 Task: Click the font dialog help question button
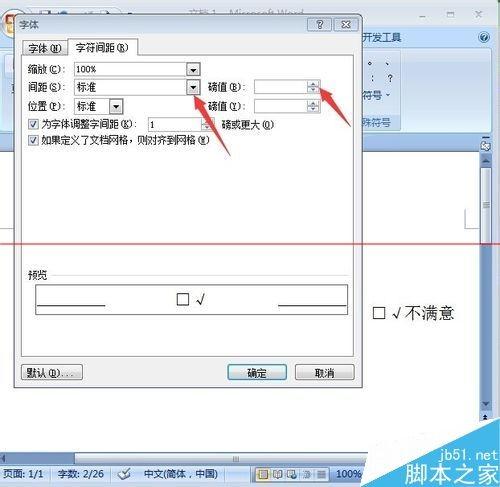(319, 25)
